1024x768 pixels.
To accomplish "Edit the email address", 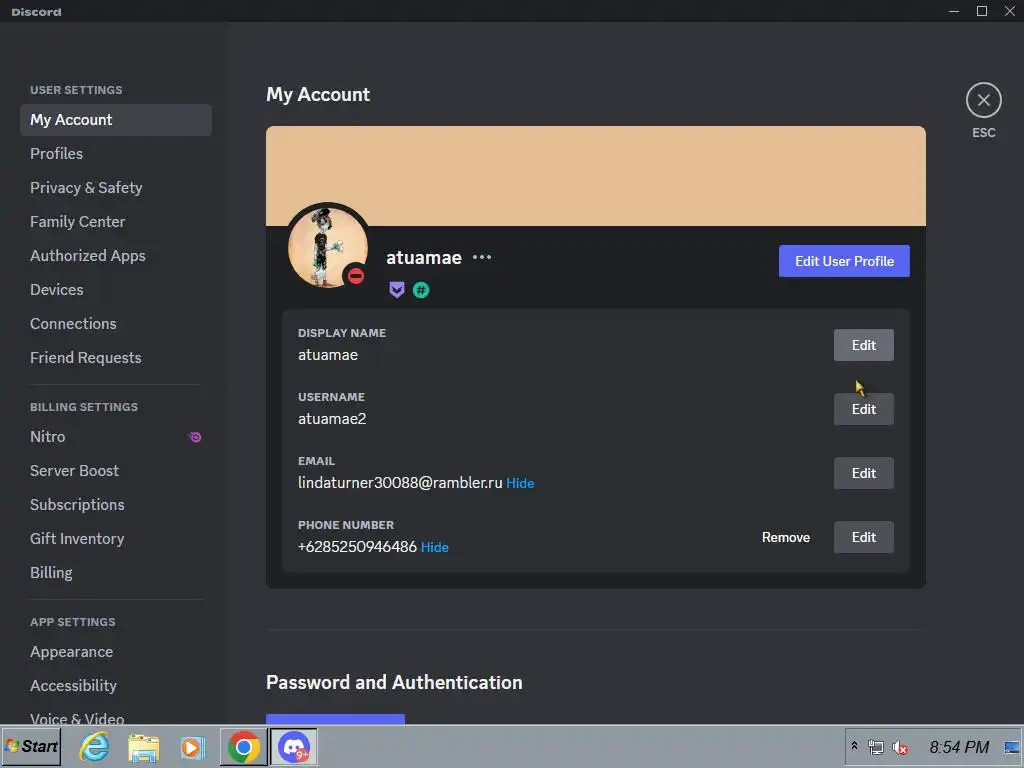I will [x=863, y=473].
